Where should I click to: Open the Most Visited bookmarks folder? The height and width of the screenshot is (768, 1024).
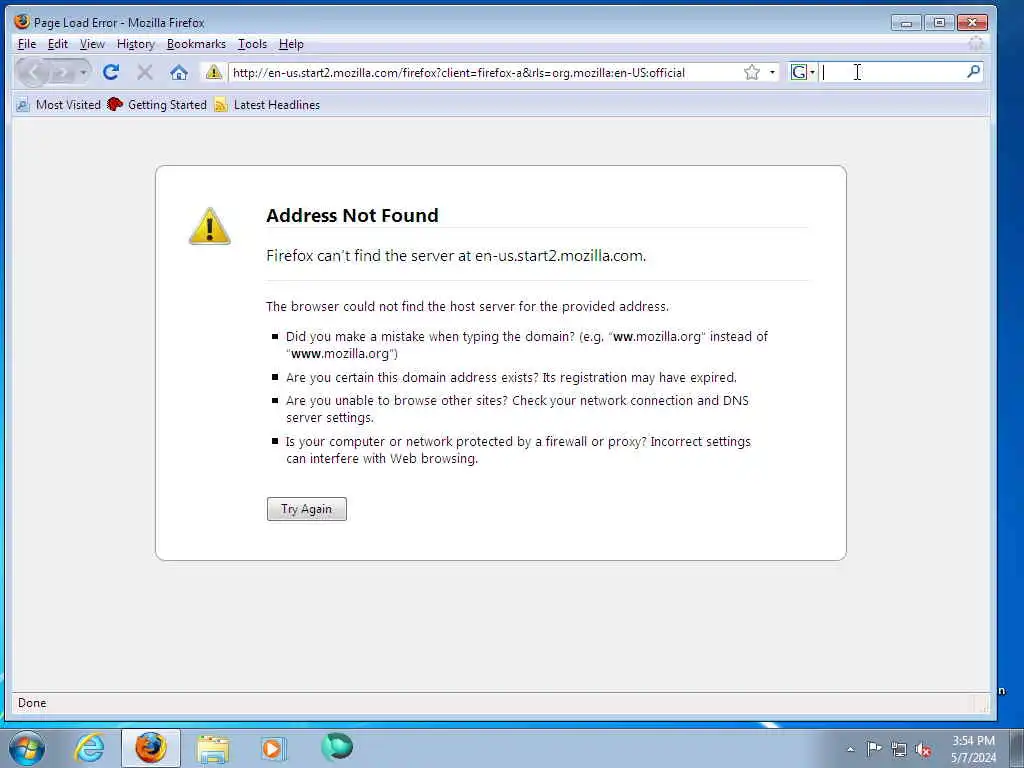coord(59,104)
